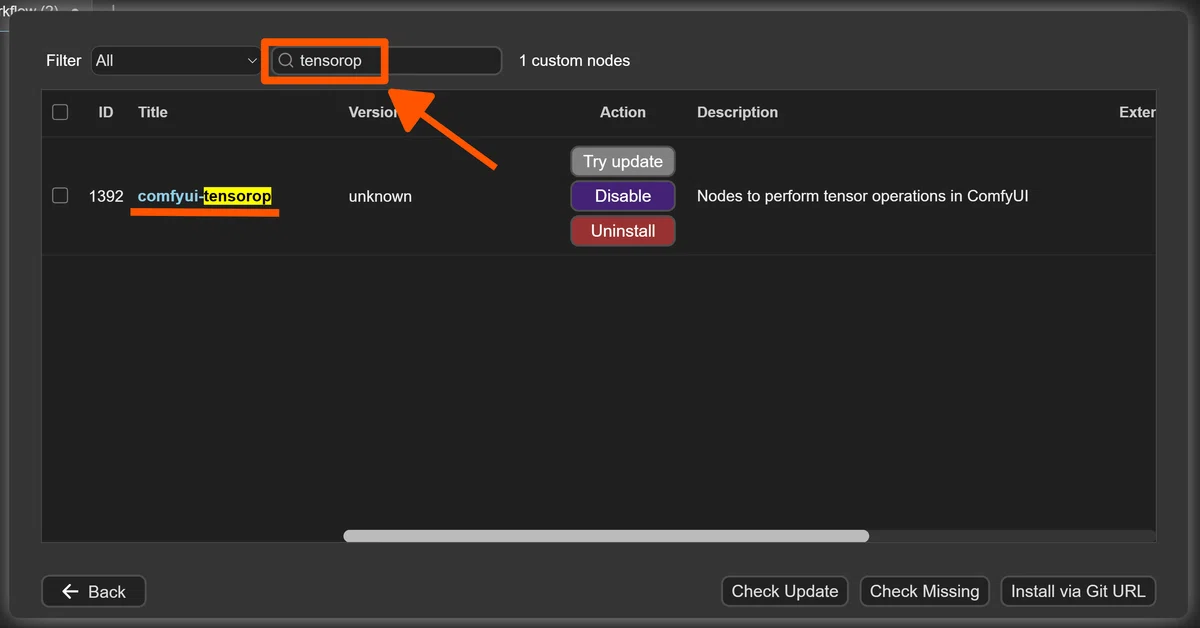
Task: Sort by the Version column header
Action: (x=373, y=112)
